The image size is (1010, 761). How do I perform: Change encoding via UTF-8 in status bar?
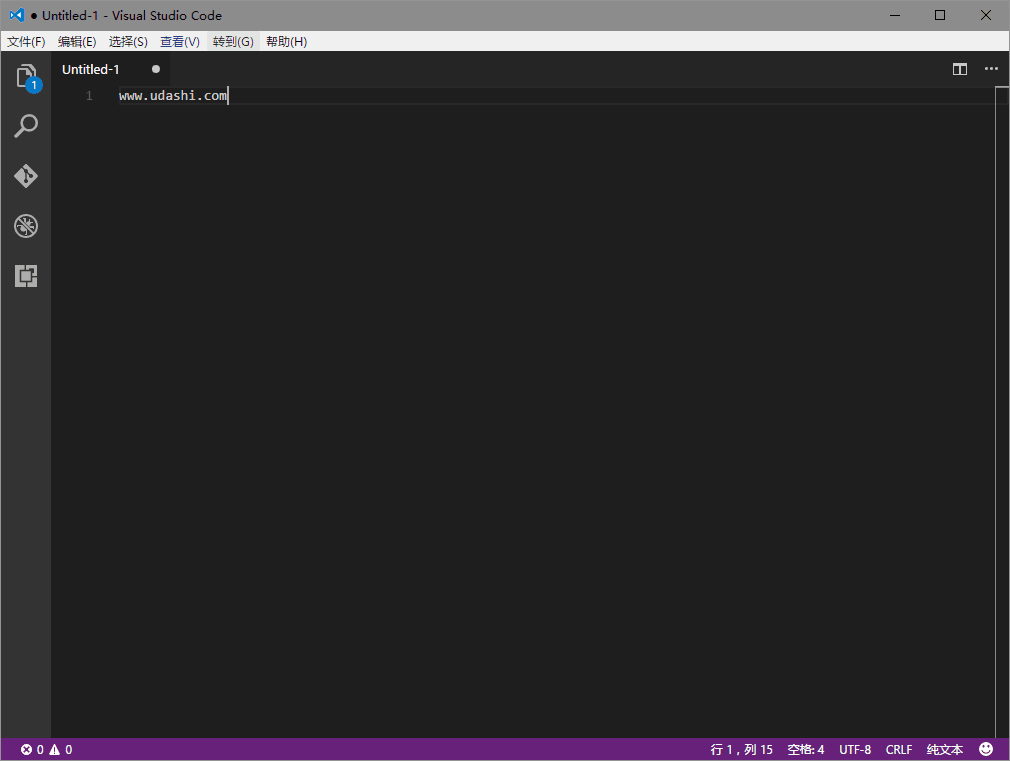[x=855, y=749]
